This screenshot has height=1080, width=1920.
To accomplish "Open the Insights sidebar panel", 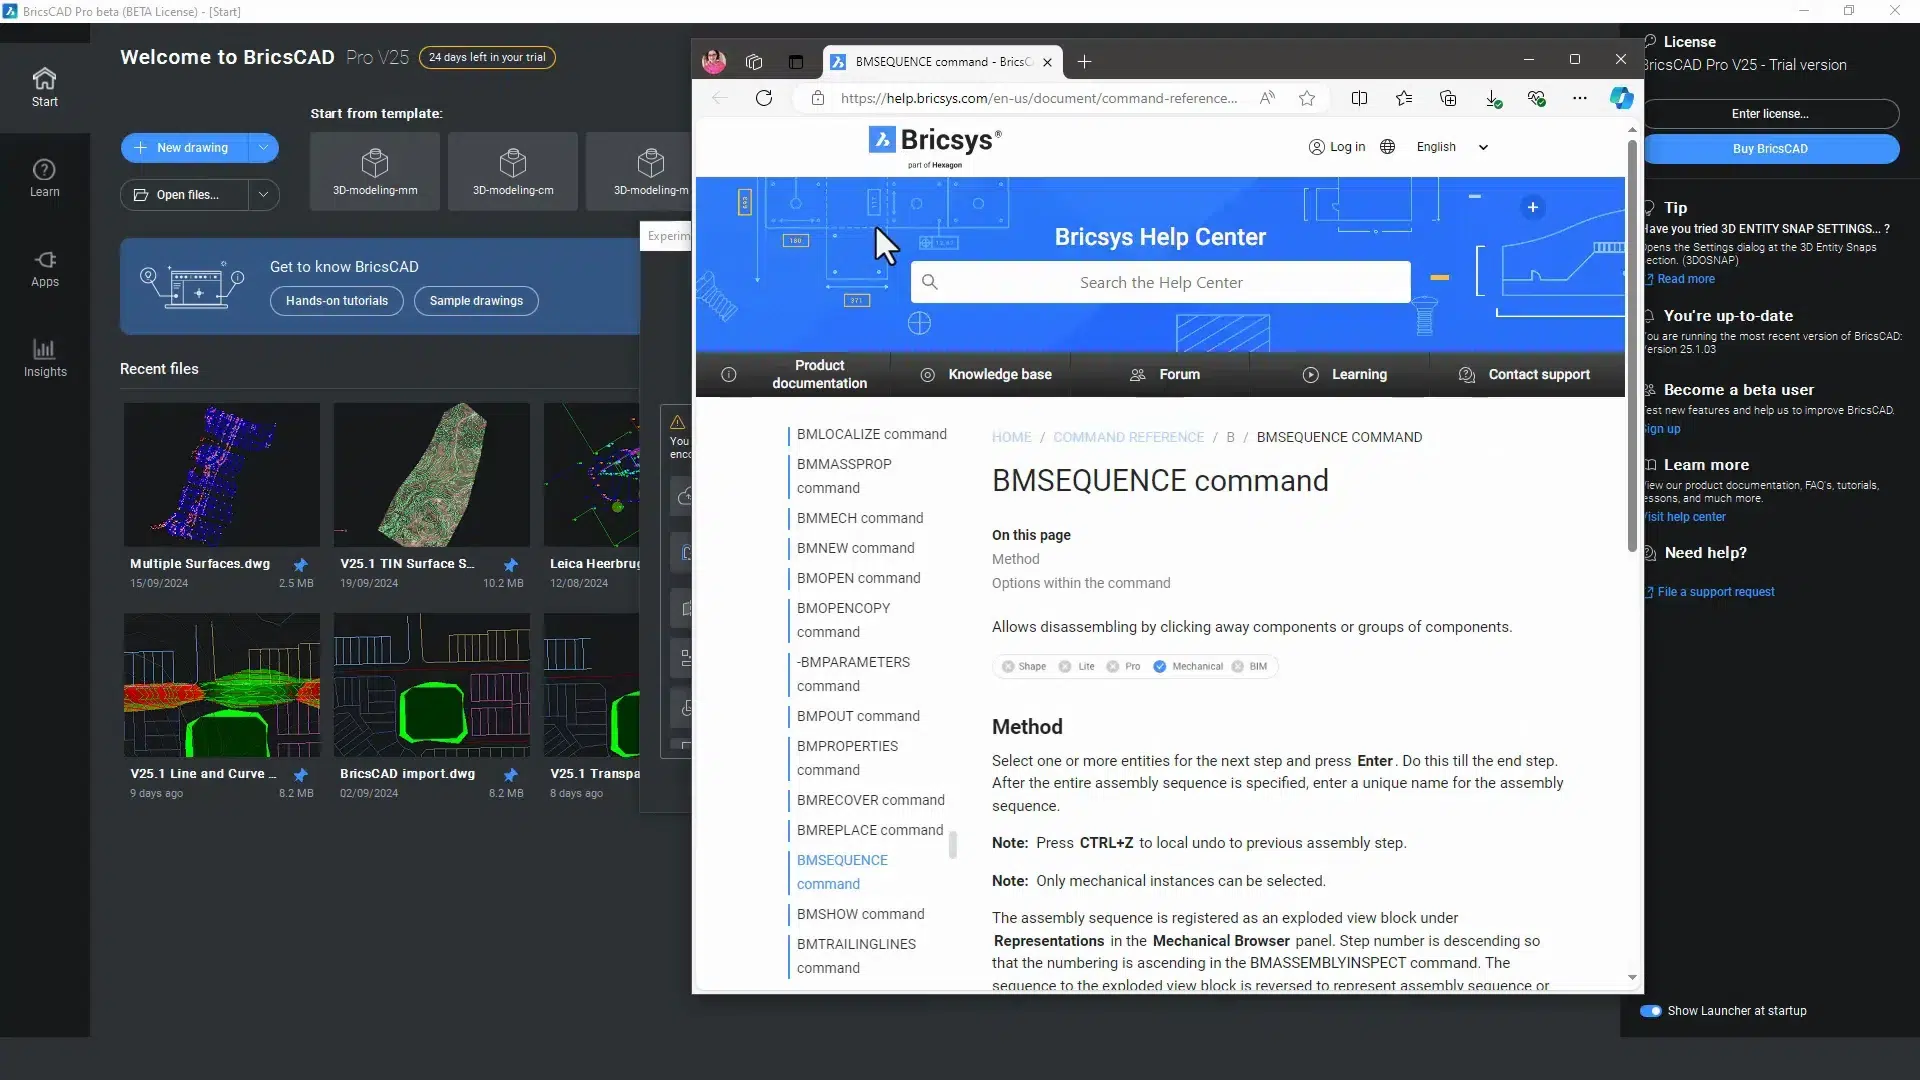I will pyautogui.click(x=44, y=358).
